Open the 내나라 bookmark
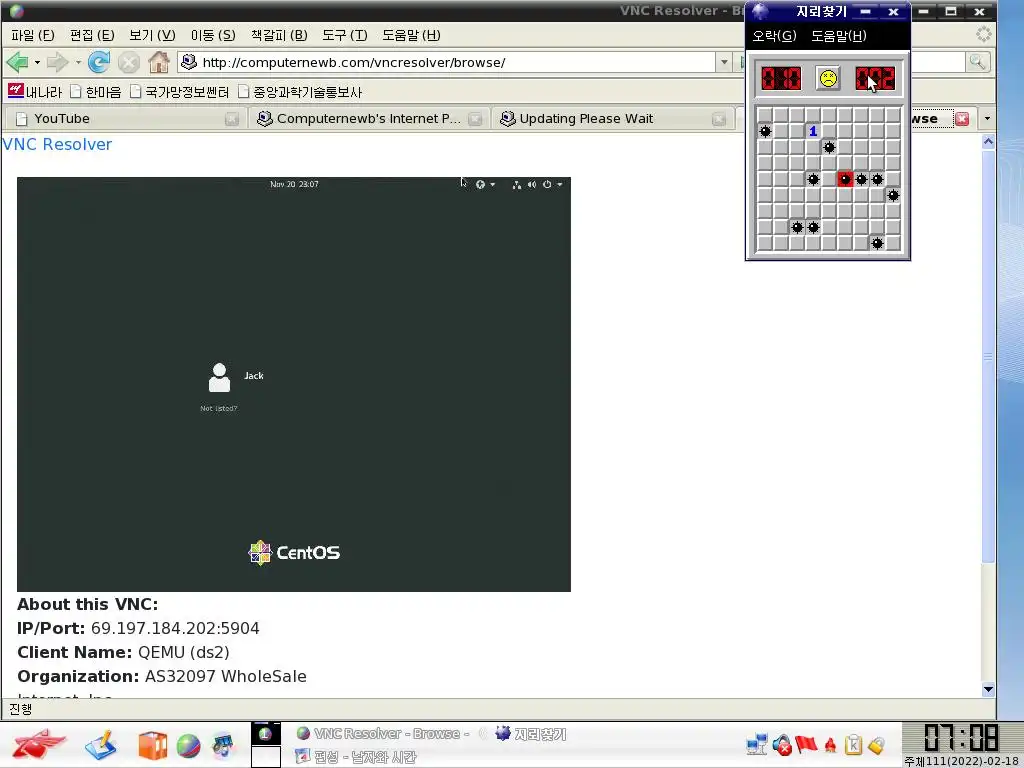1024x768 pixels. [35, 91]
